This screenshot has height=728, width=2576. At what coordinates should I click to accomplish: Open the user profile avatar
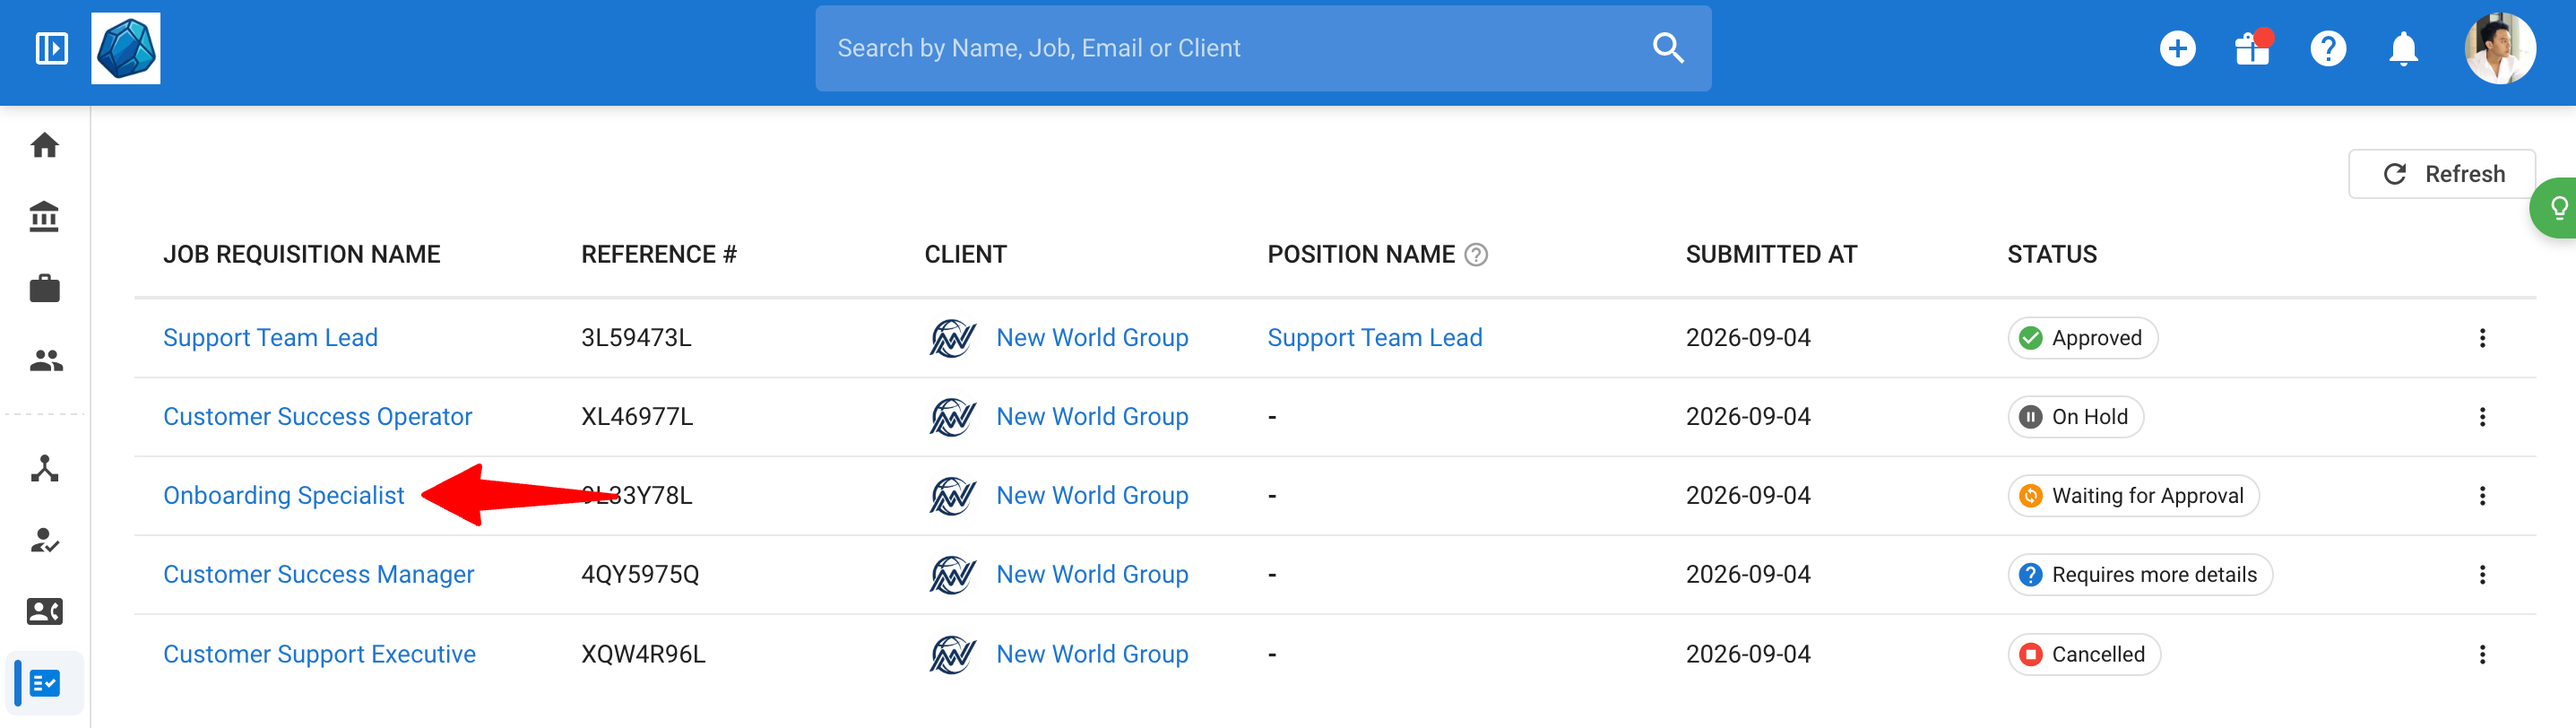pyautogui.click(x=2500, y=48)
